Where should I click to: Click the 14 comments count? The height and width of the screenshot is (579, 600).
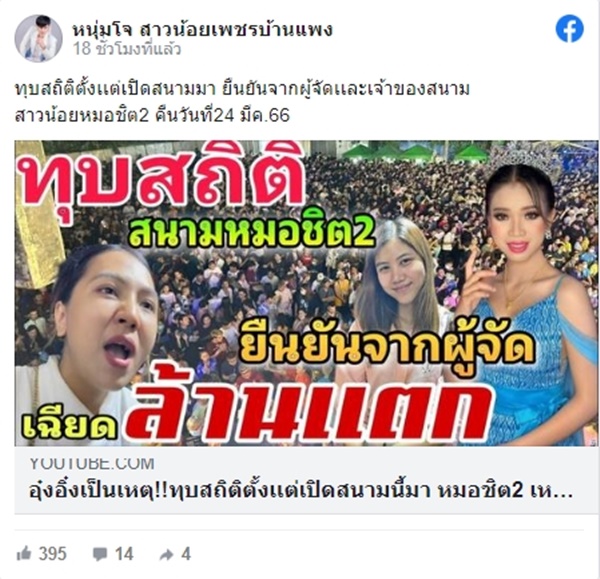(x=124, y=554)
